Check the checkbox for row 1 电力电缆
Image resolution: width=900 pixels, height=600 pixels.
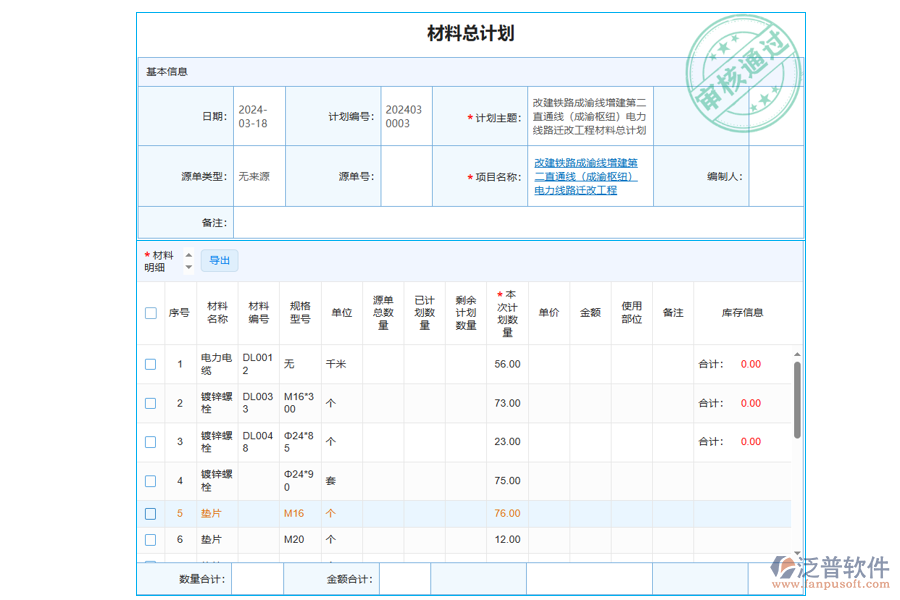point(151,364)
